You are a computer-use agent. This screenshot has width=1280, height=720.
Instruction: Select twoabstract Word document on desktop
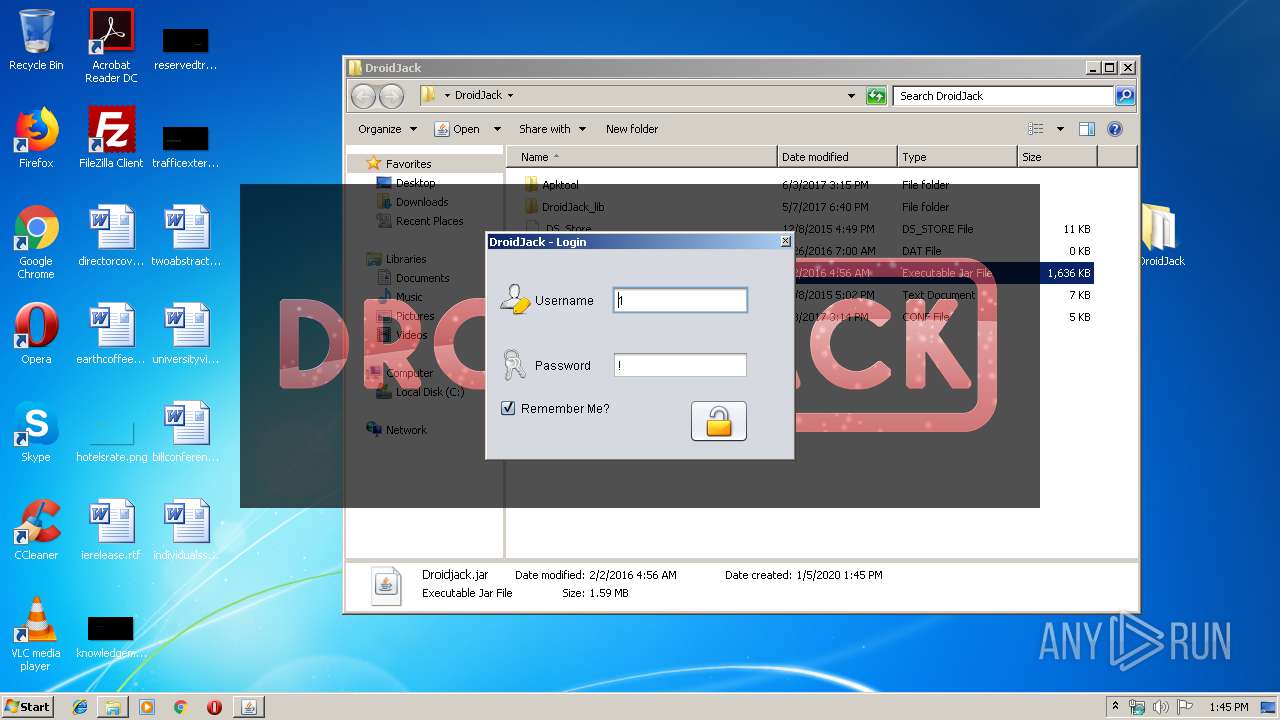click(x=186, y=236)
